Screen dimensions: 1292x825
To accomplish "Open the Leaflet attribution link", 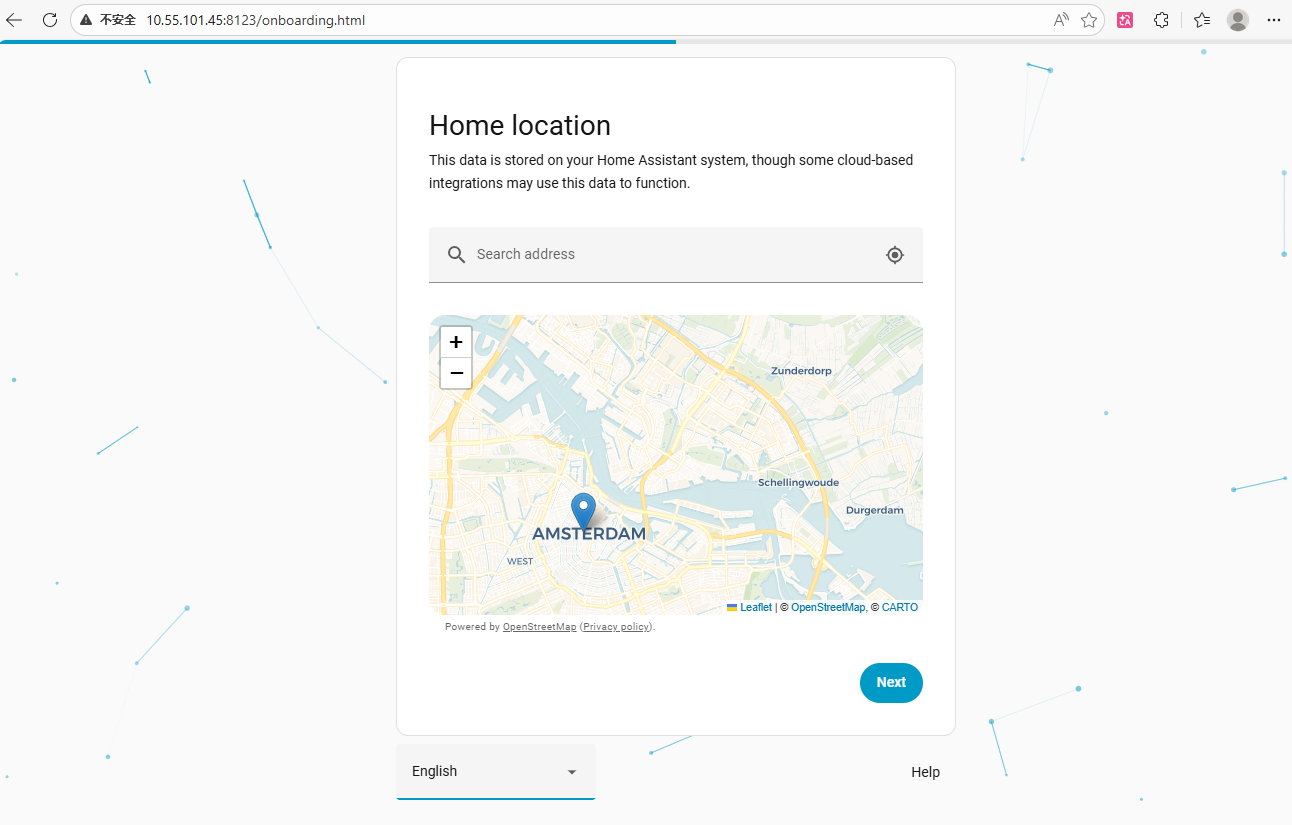I will [755, 608].
